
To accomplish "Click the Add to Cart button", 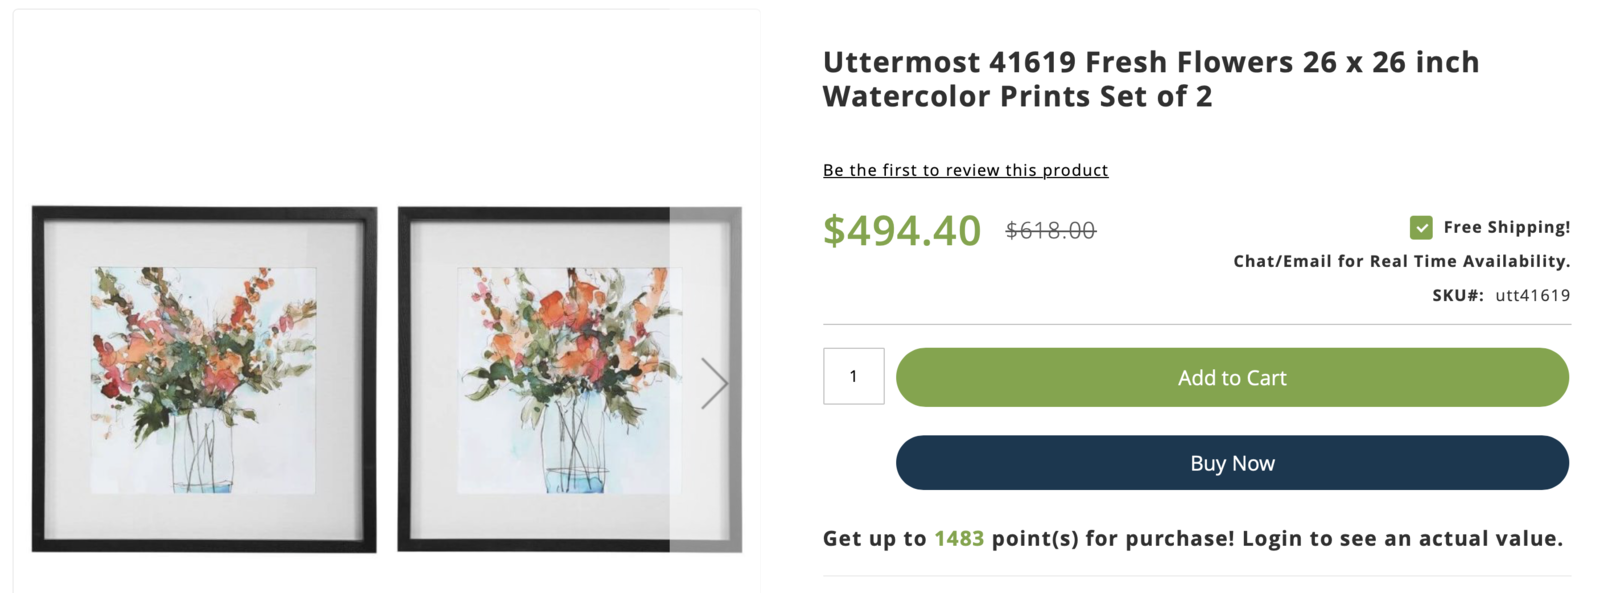I will pyautogui.click(x=1231, y=377).
